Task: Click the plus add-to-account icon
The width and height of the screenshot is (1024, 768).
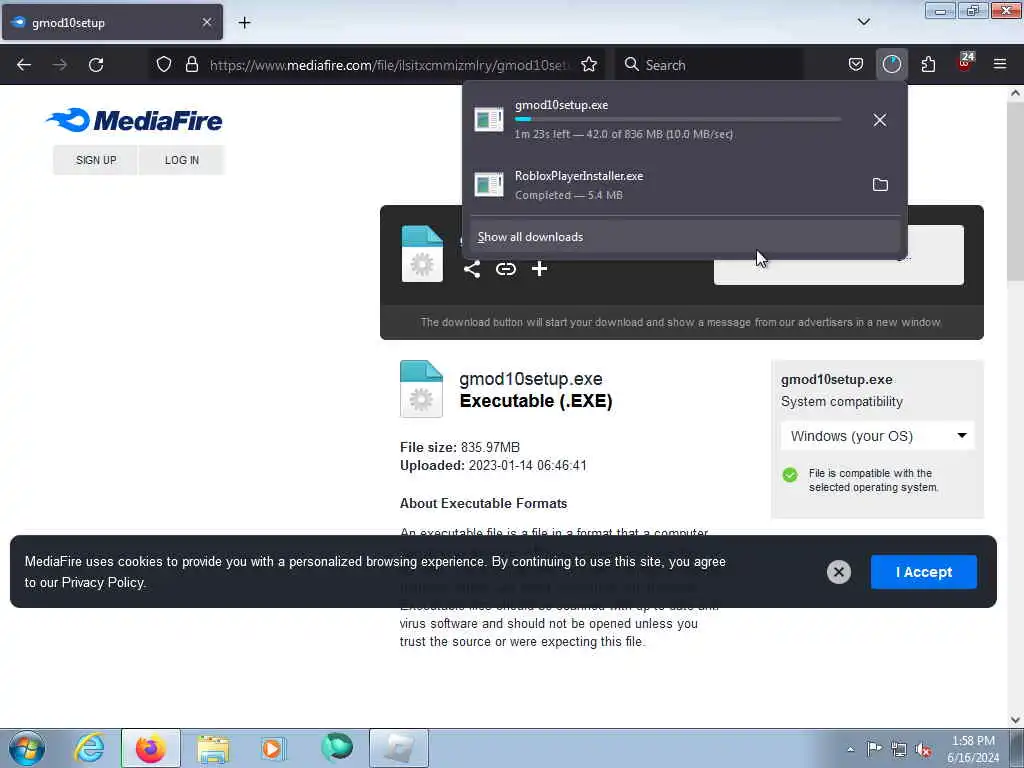Action: 539,269
